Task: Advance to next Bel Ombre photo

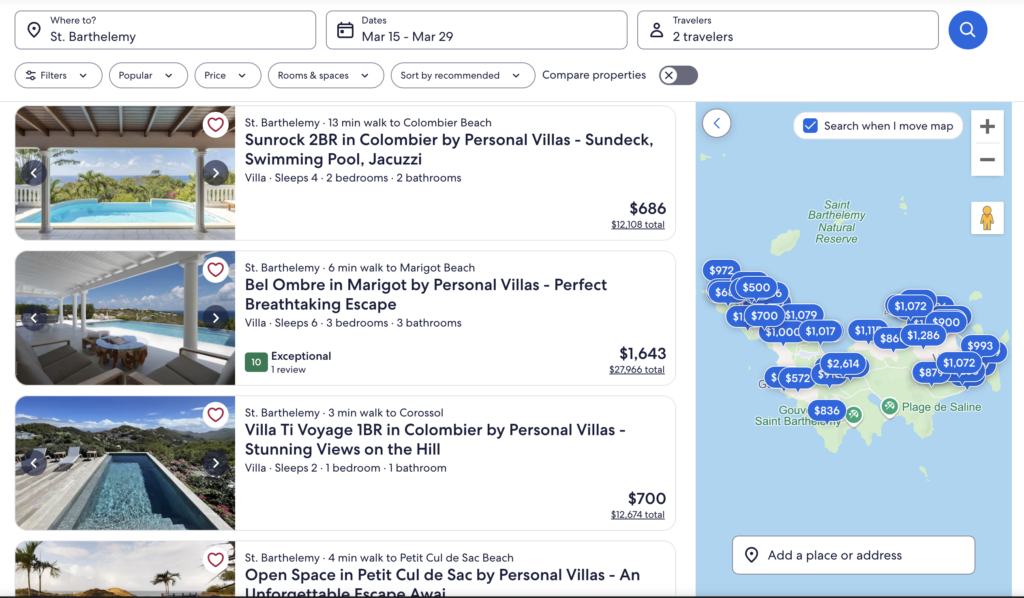Action: pos(216,318)
